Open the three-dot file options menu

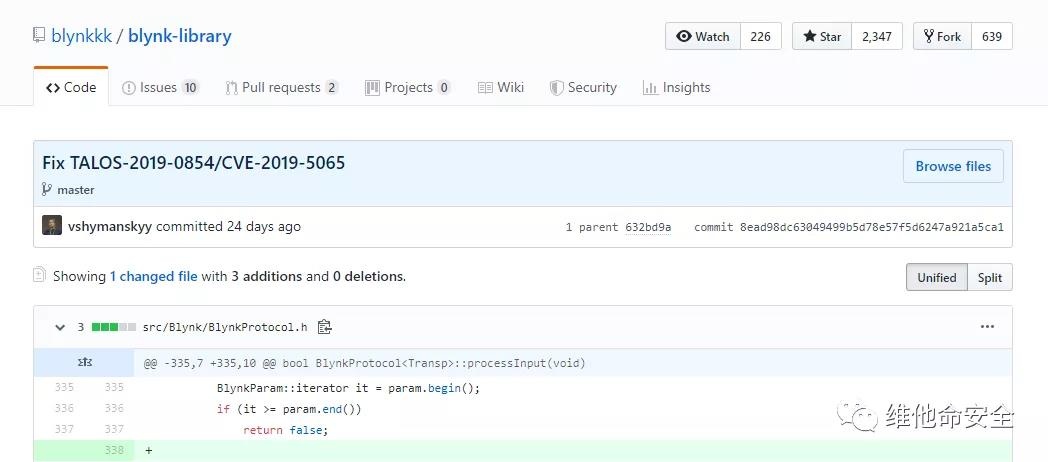click(987, 327)
